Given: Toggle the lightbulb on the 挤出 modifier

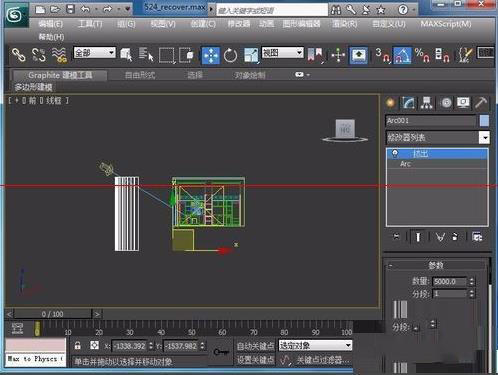Looking at the screenshot, I should (395, 153).
